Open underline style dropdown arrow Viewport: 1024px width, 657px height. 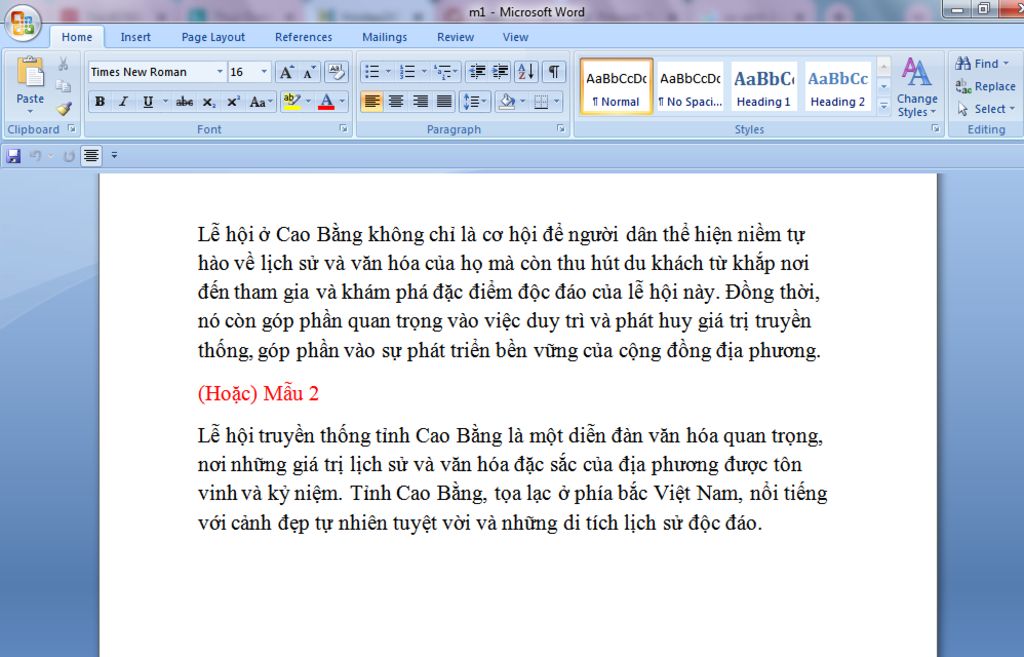tap(165, 101)
